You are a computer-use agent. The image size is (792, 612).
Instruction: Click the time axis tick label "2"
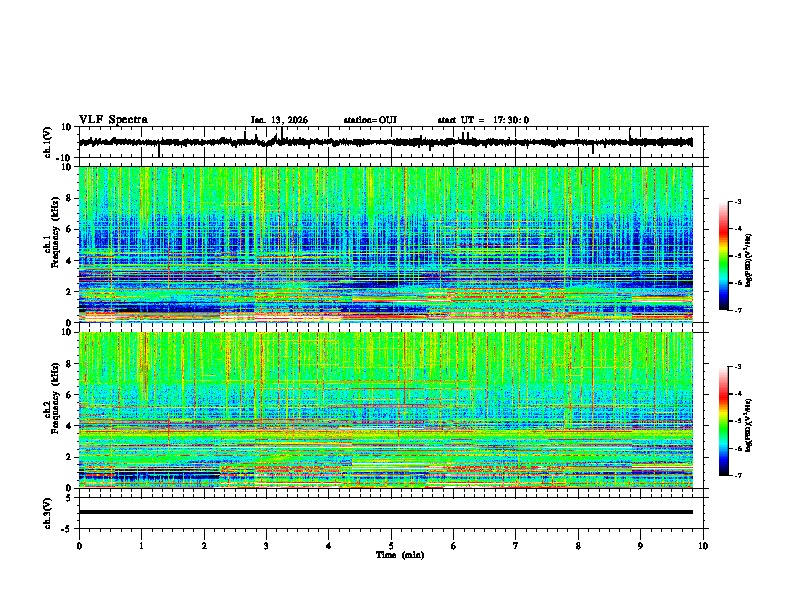pos(204,546)
